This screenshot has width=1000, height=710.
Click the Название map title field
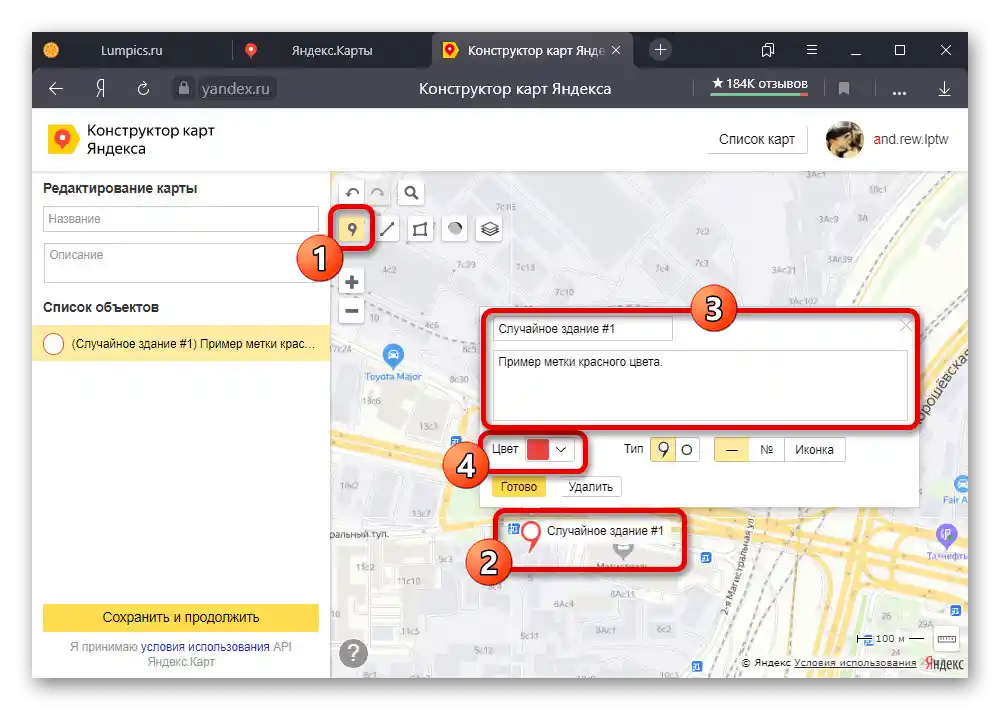181,218
